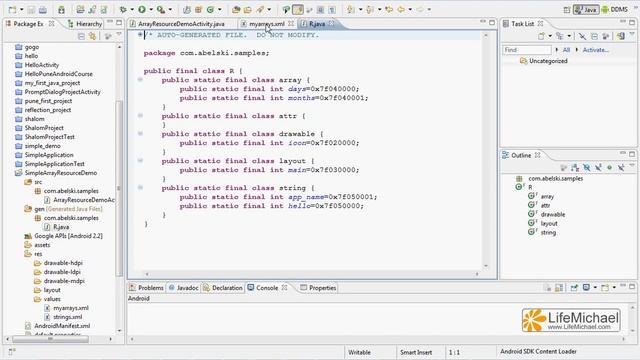Open the New file dropdown arrow

(x=21, y=9)
